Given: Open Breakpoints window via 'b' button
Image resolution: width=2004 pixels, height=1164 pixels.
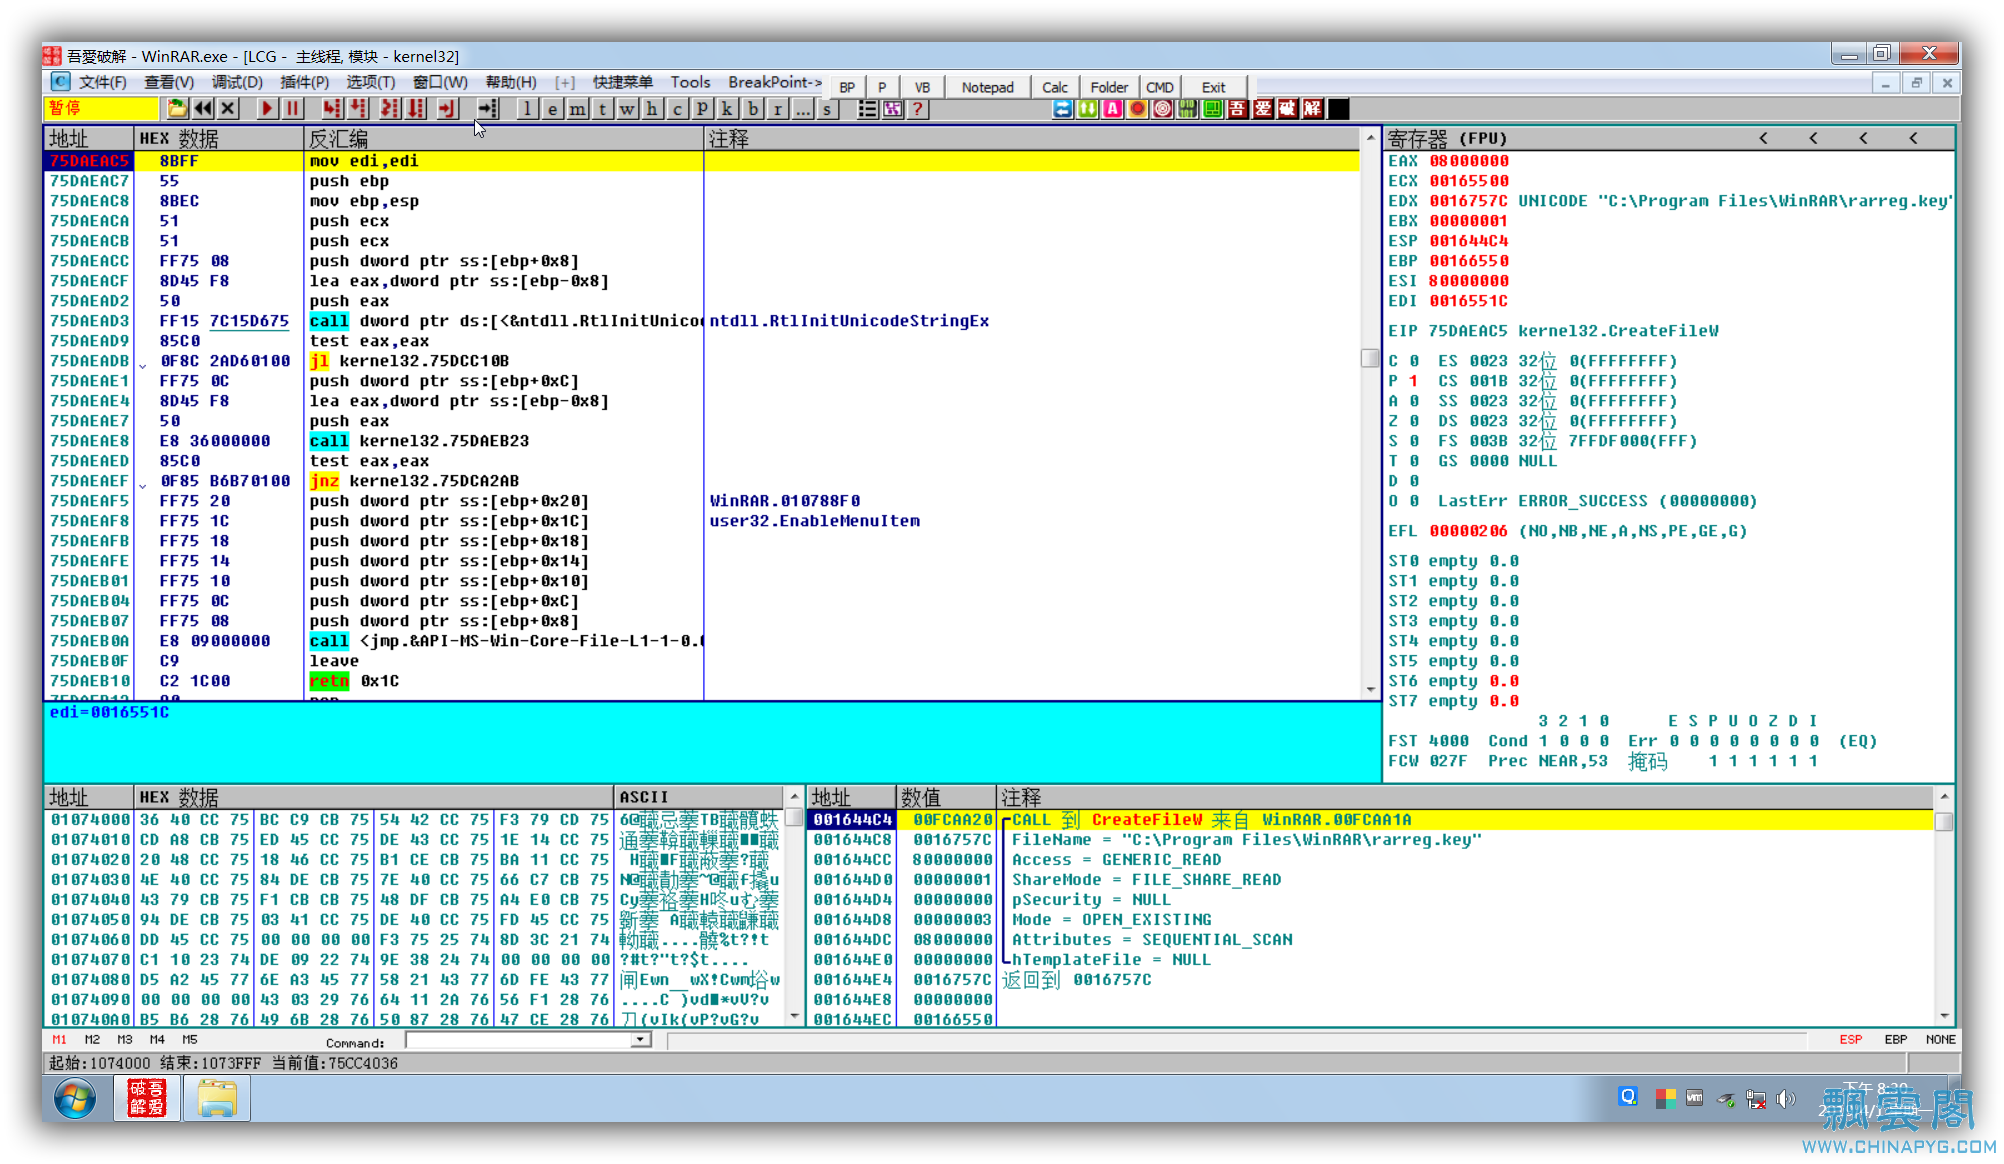Looking at the screenshot, I should tap(752, 109).
